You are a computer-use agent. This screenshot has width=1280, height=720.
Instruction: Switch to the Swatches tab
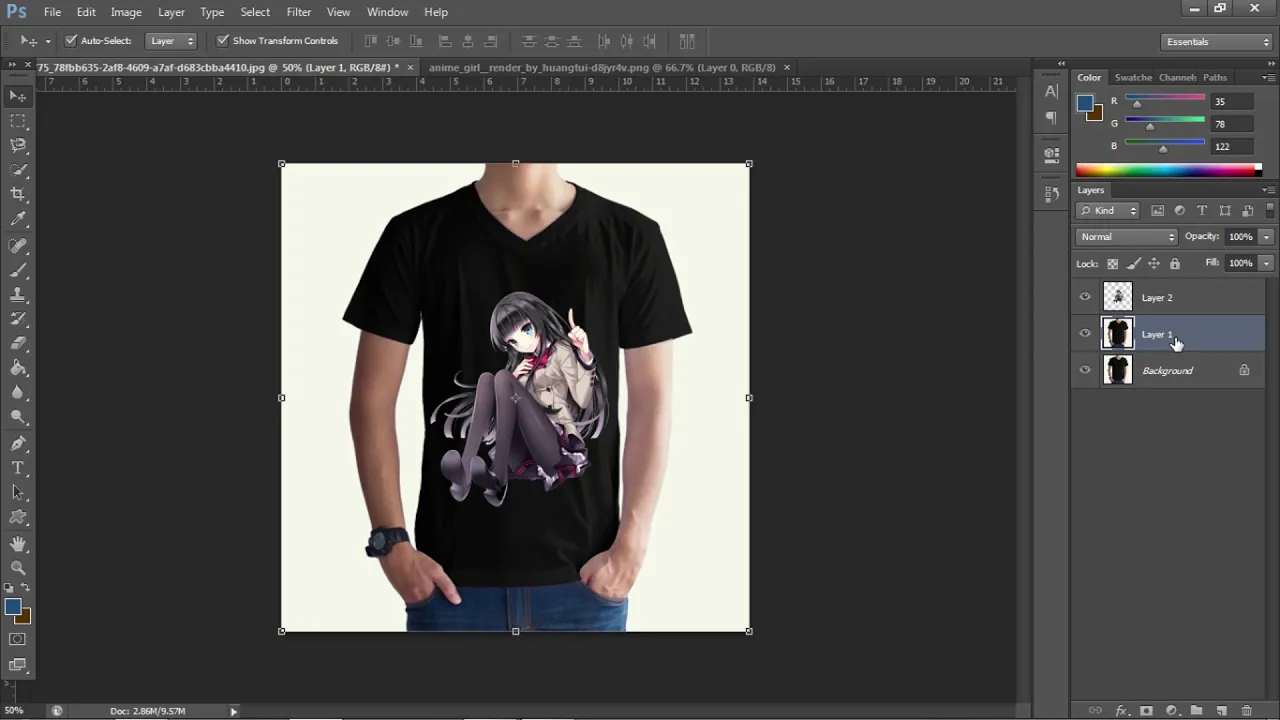(1133, 78)
